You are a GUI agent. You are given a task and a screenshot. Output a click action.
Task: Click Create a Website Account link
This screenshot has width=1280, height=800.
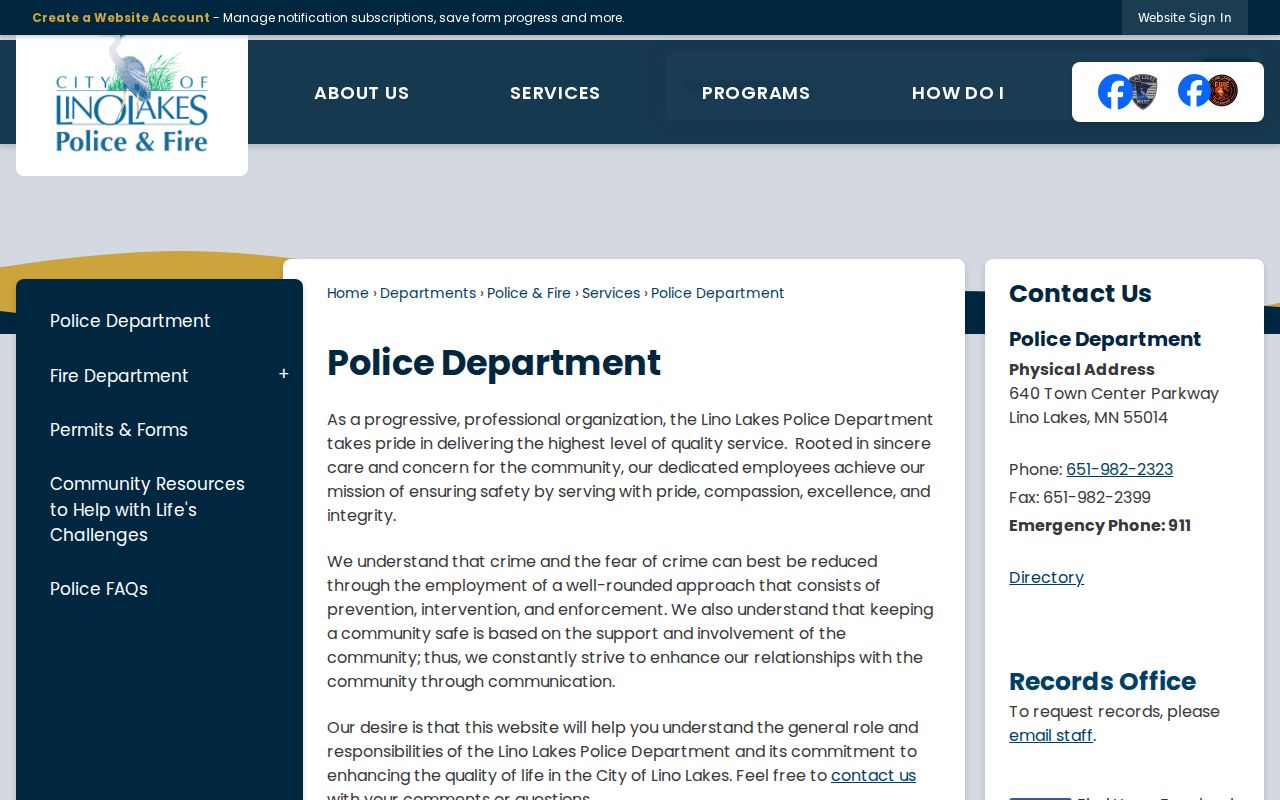click(x=121, y=18)
